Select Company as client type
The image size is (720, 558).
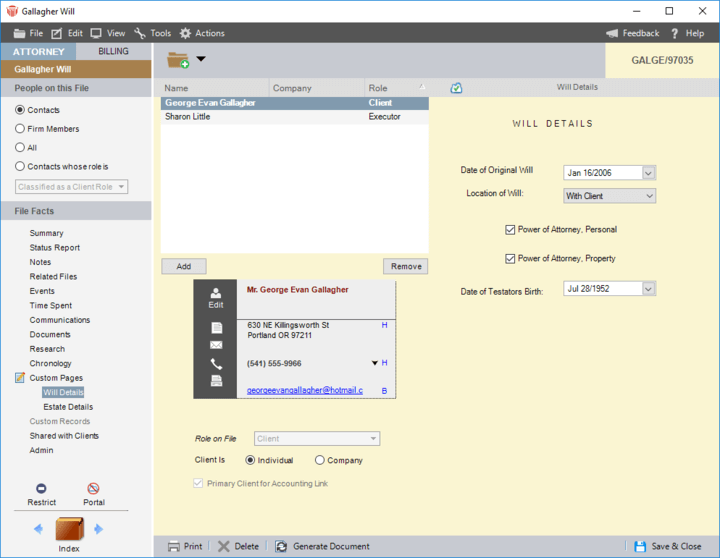(x=320, y=461)
